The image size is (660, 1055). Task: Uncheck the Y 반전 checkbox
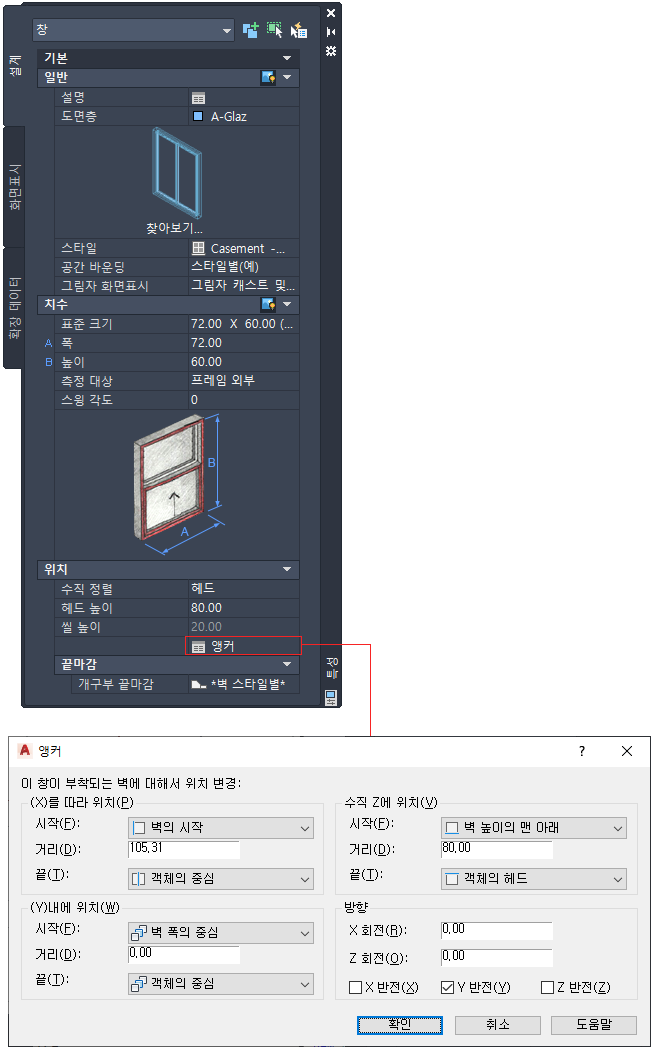(447, 987)
